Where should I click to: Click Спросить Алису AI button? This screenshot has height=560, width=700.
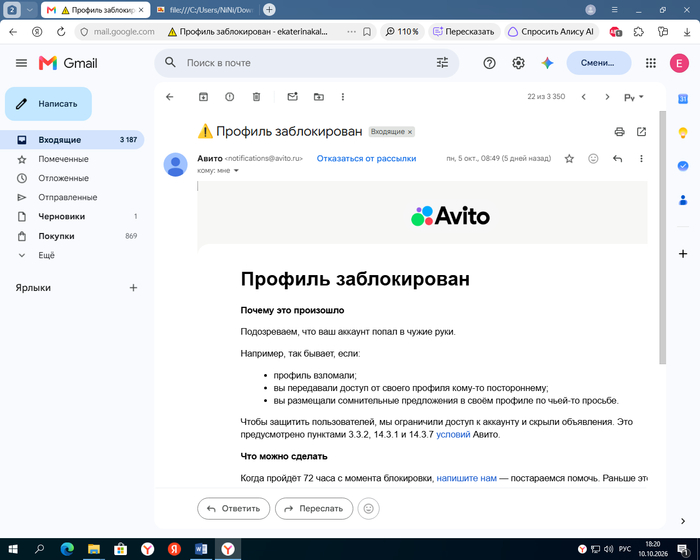(x=551, y=32)
